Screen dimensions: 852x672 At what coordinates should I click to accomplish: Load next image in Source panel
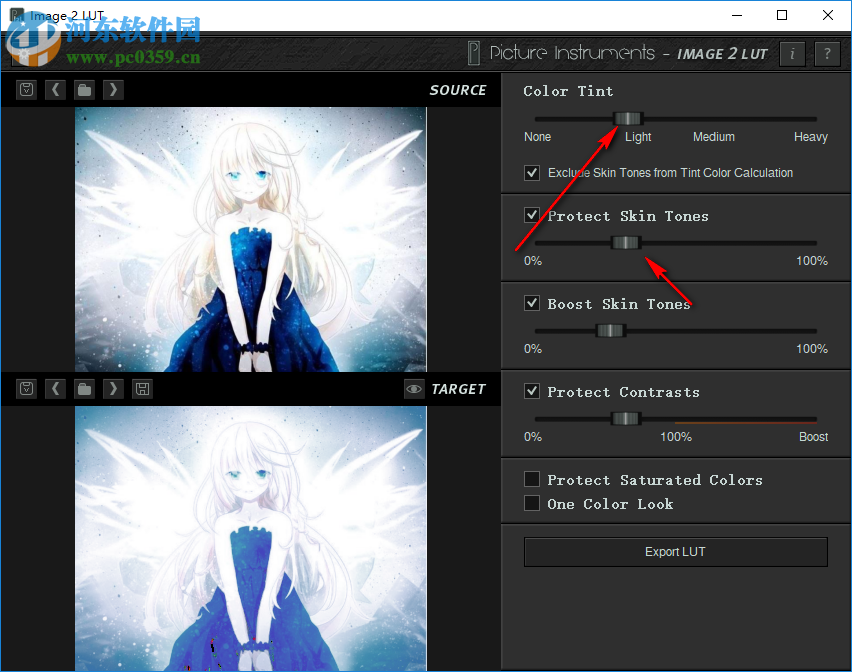(x=113, y=89)
